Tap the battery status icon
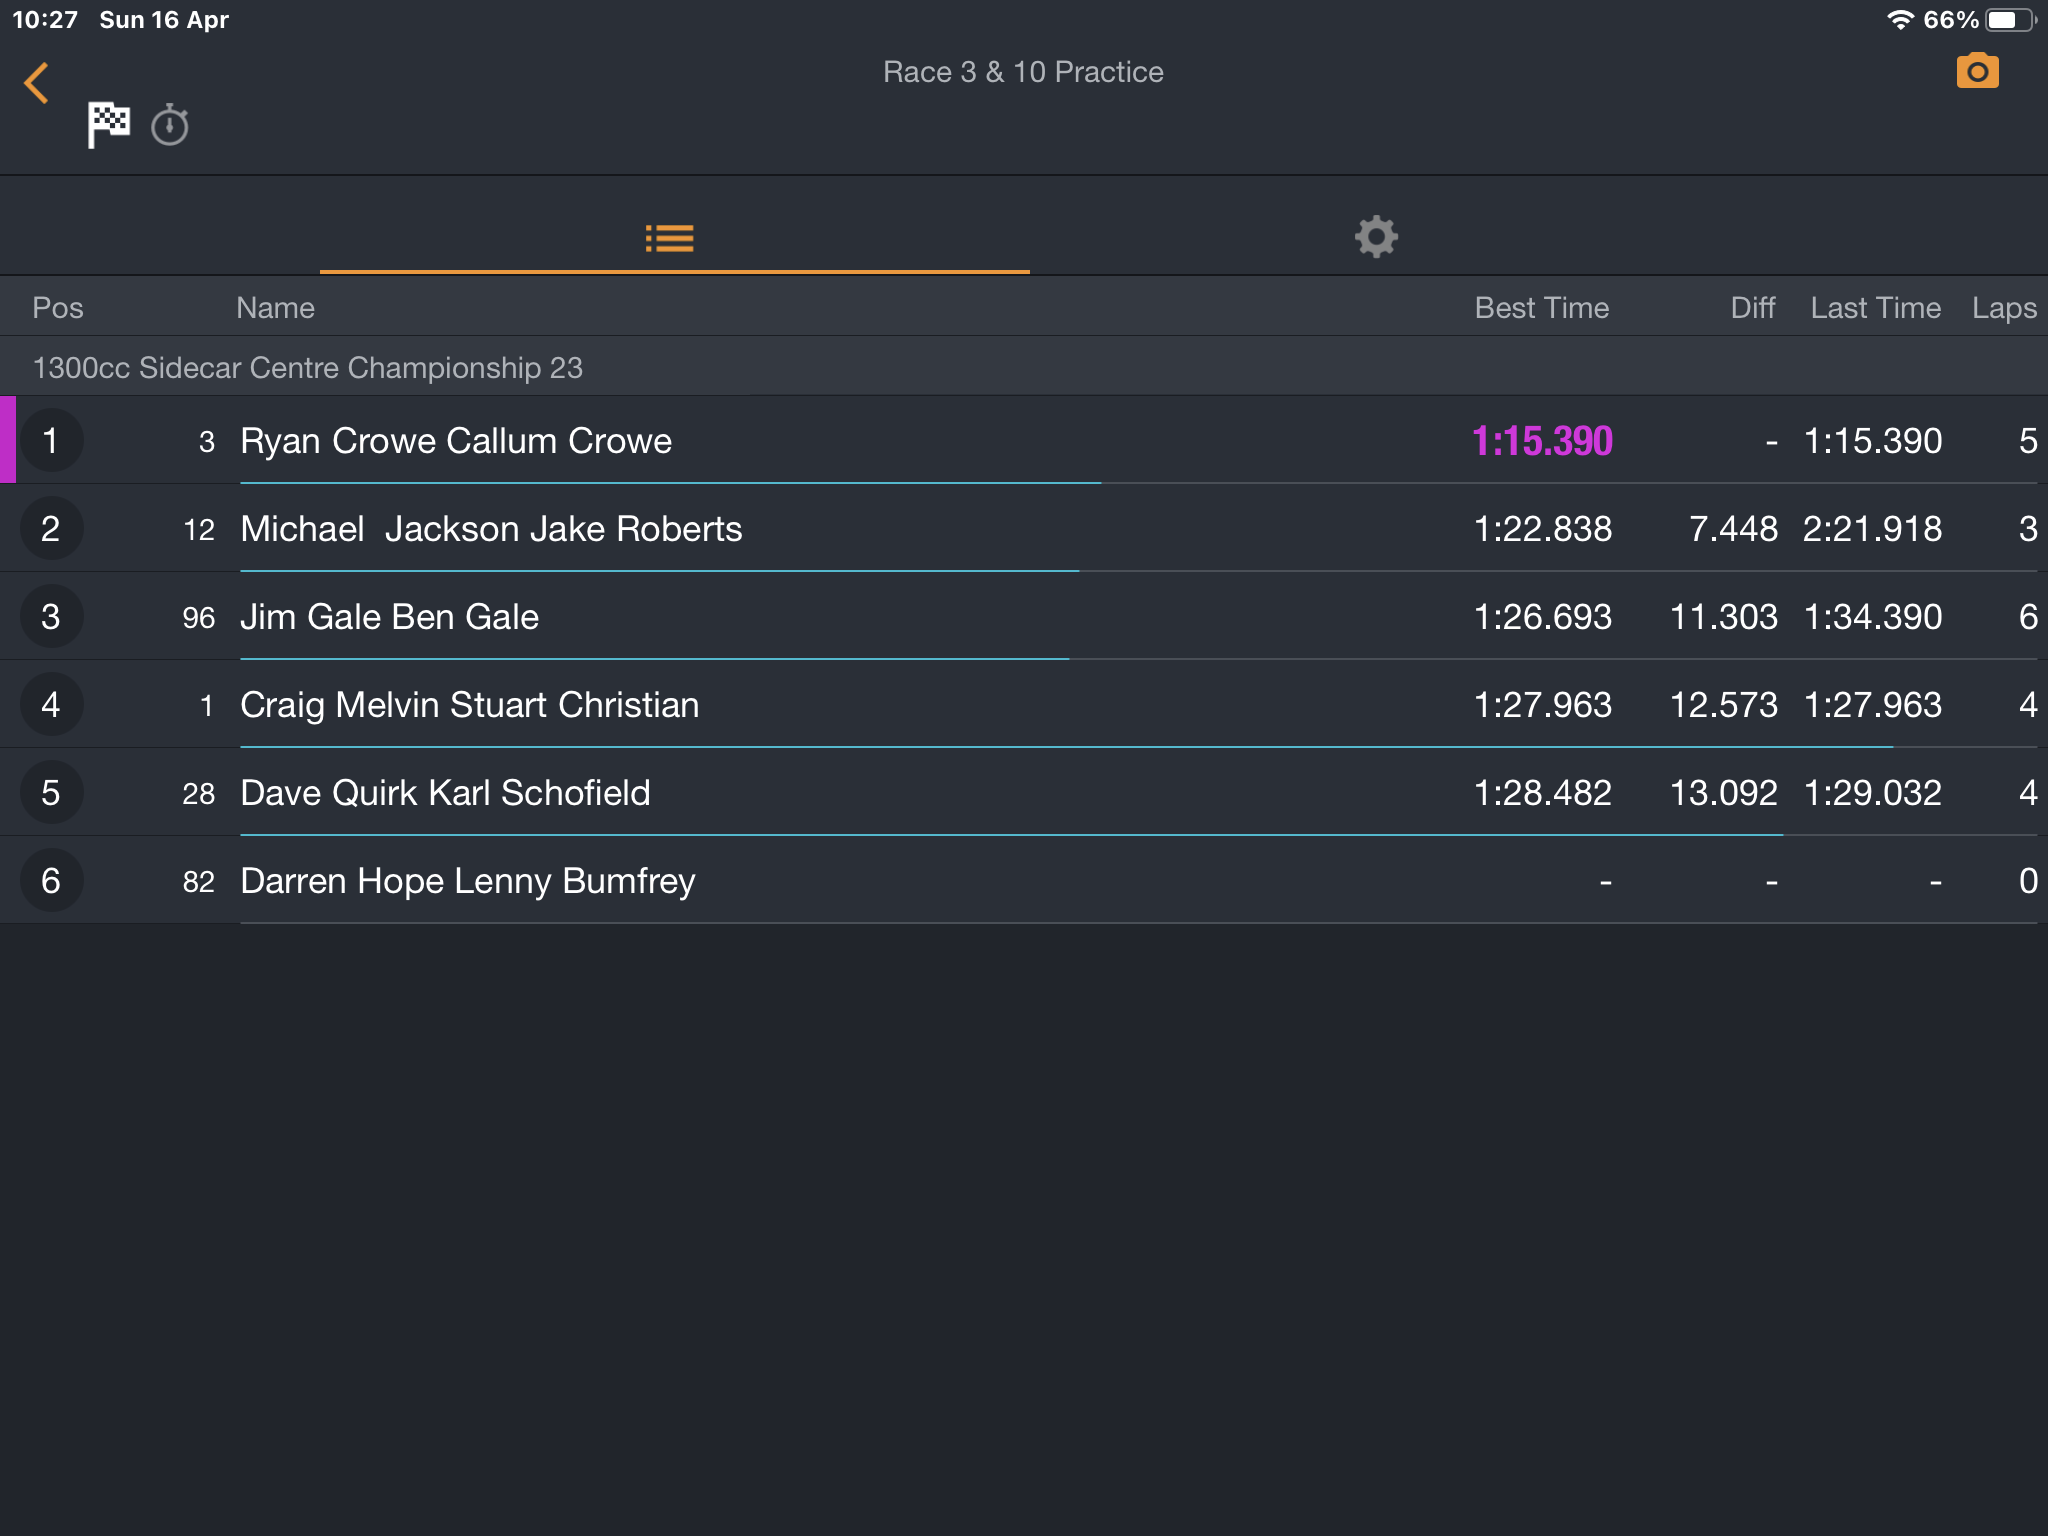The height and width of the screenshot is (1536, 2048). tap(2010, 20)
